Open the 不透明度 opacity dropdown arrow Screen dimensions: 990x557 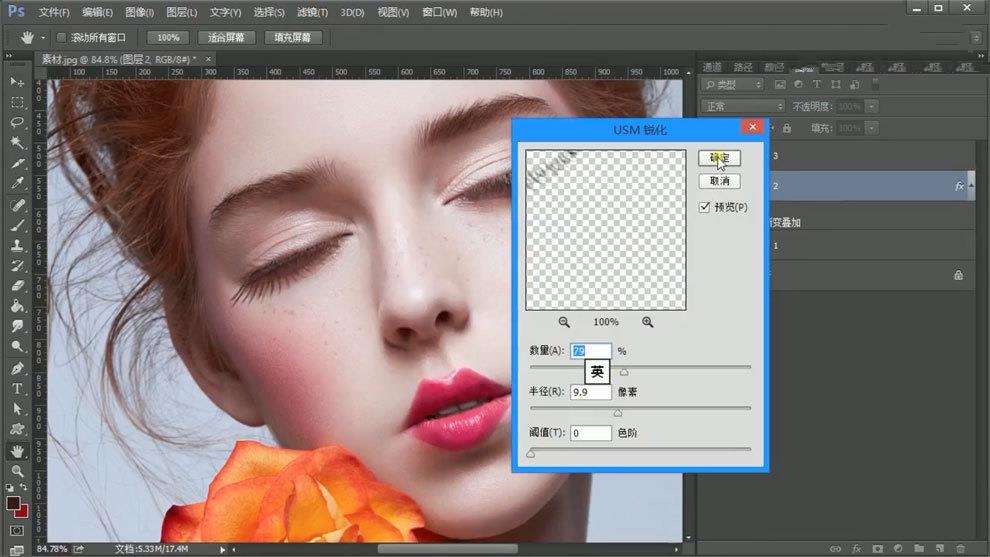(x=872, y=106)
